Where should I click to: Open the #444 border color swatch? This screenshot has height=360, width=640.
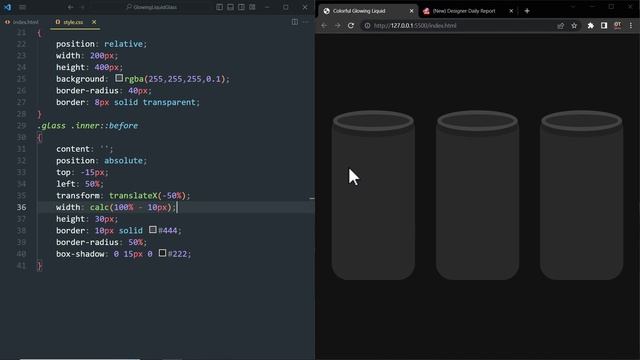click(153, 230)
